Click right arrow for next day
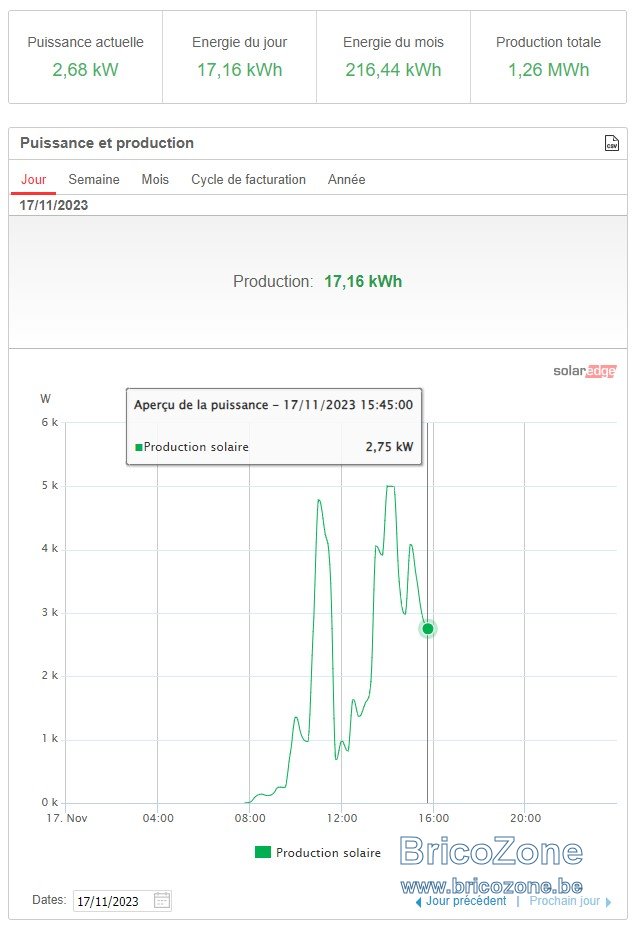 click(x=608, y=902)
